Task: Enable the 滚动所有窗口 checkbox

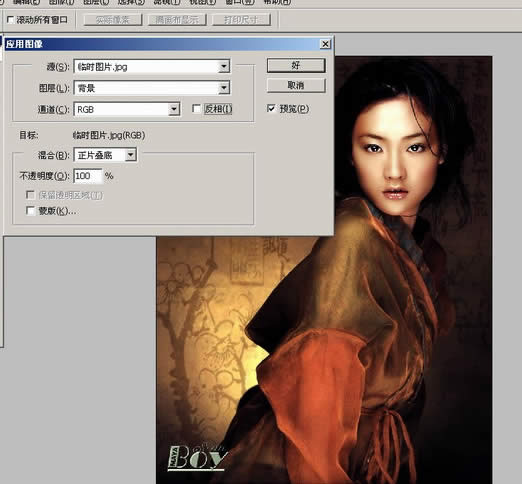Action: coord(10,20)
